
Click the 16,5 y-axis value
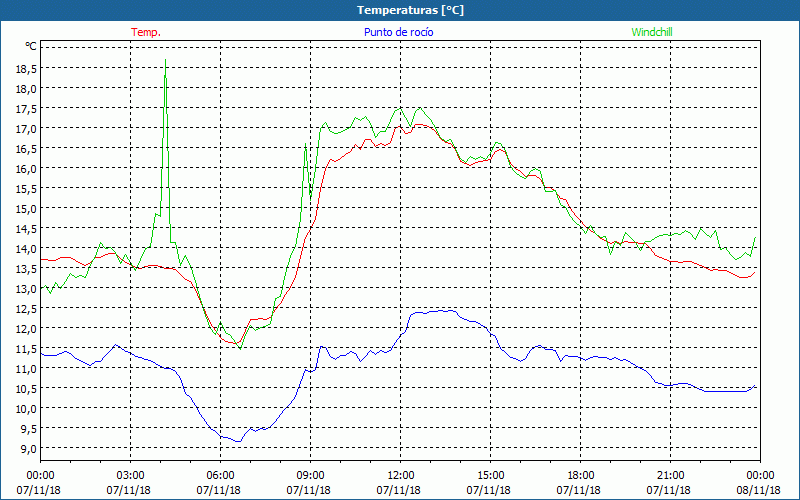[x=26, y=148]
